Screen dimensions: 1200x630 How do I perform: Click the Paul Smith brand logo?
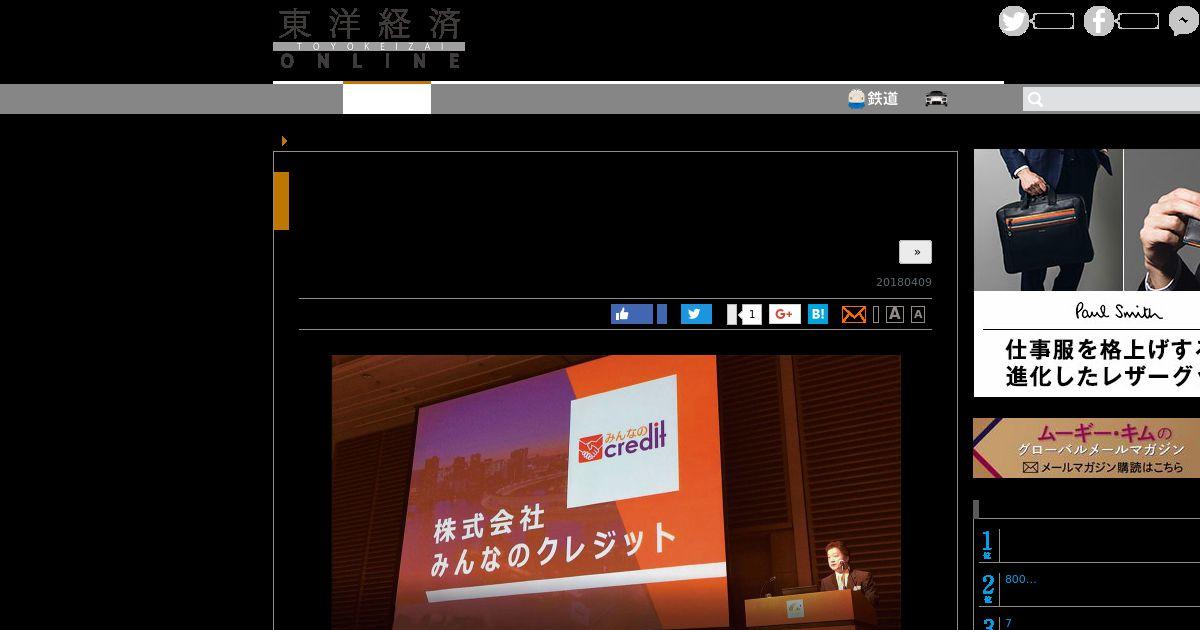(x=1119, y=312)
